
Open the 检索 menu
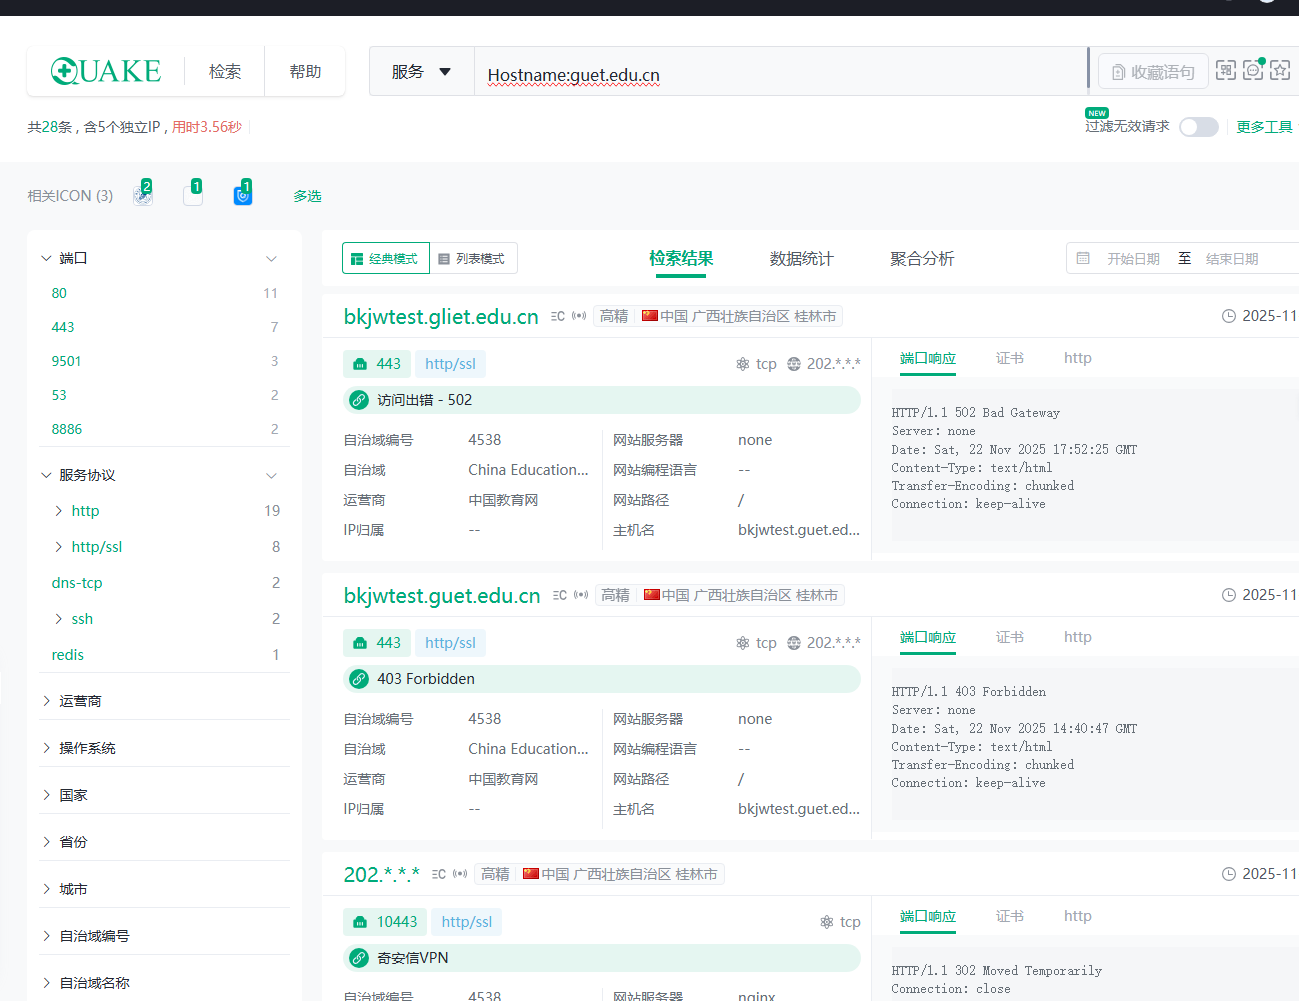tap(225, 71)
